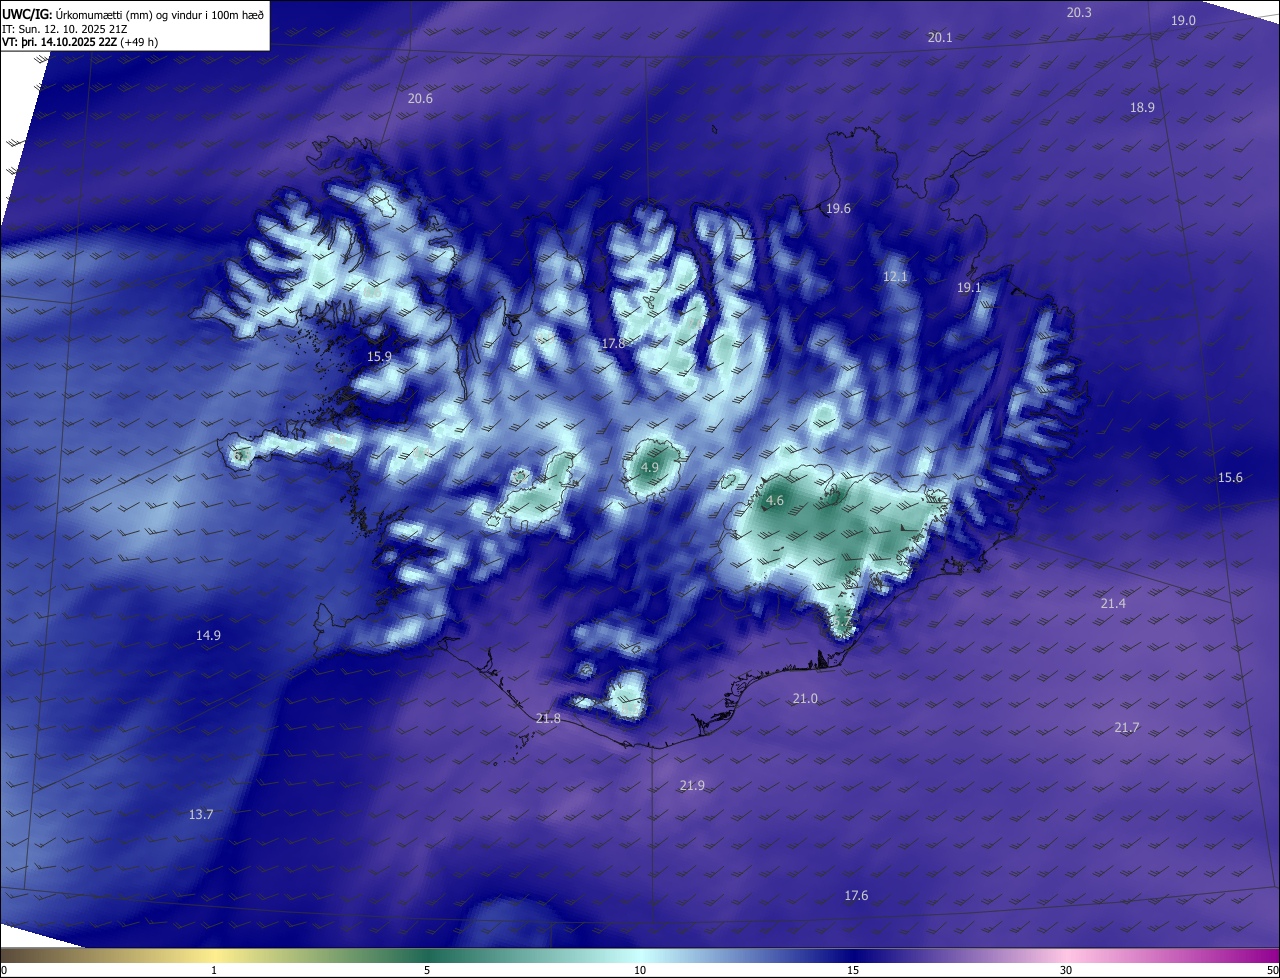
Task: Click the color scale legend bar
Action: [x=640, y=955]
